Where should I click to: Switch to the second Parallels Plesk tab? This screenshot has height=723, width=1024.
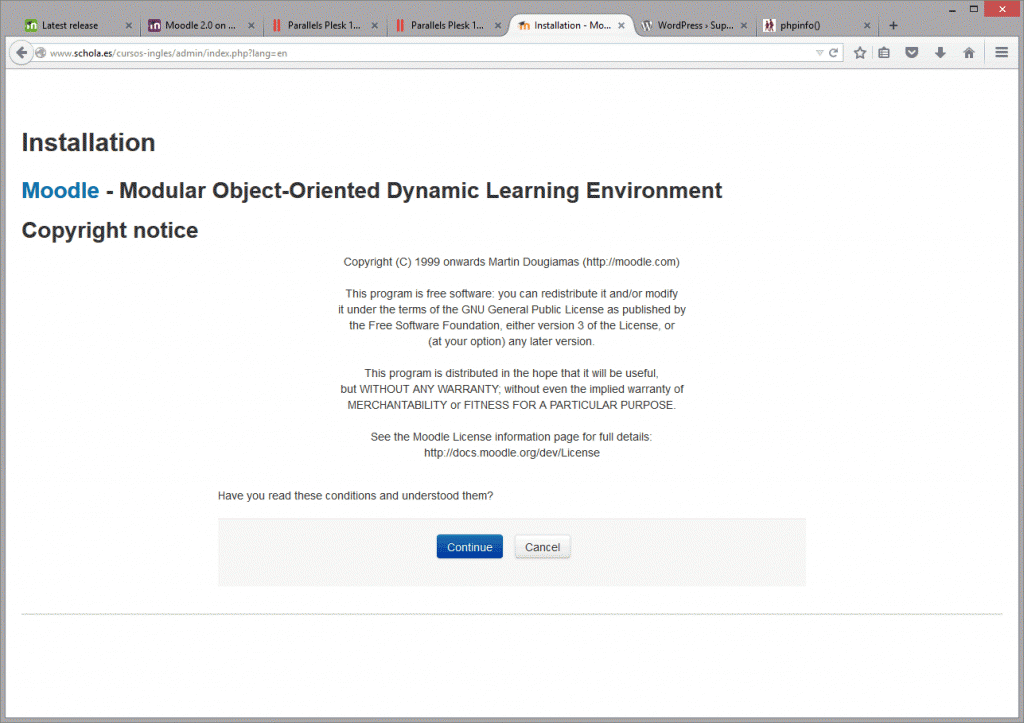[447, 25]
